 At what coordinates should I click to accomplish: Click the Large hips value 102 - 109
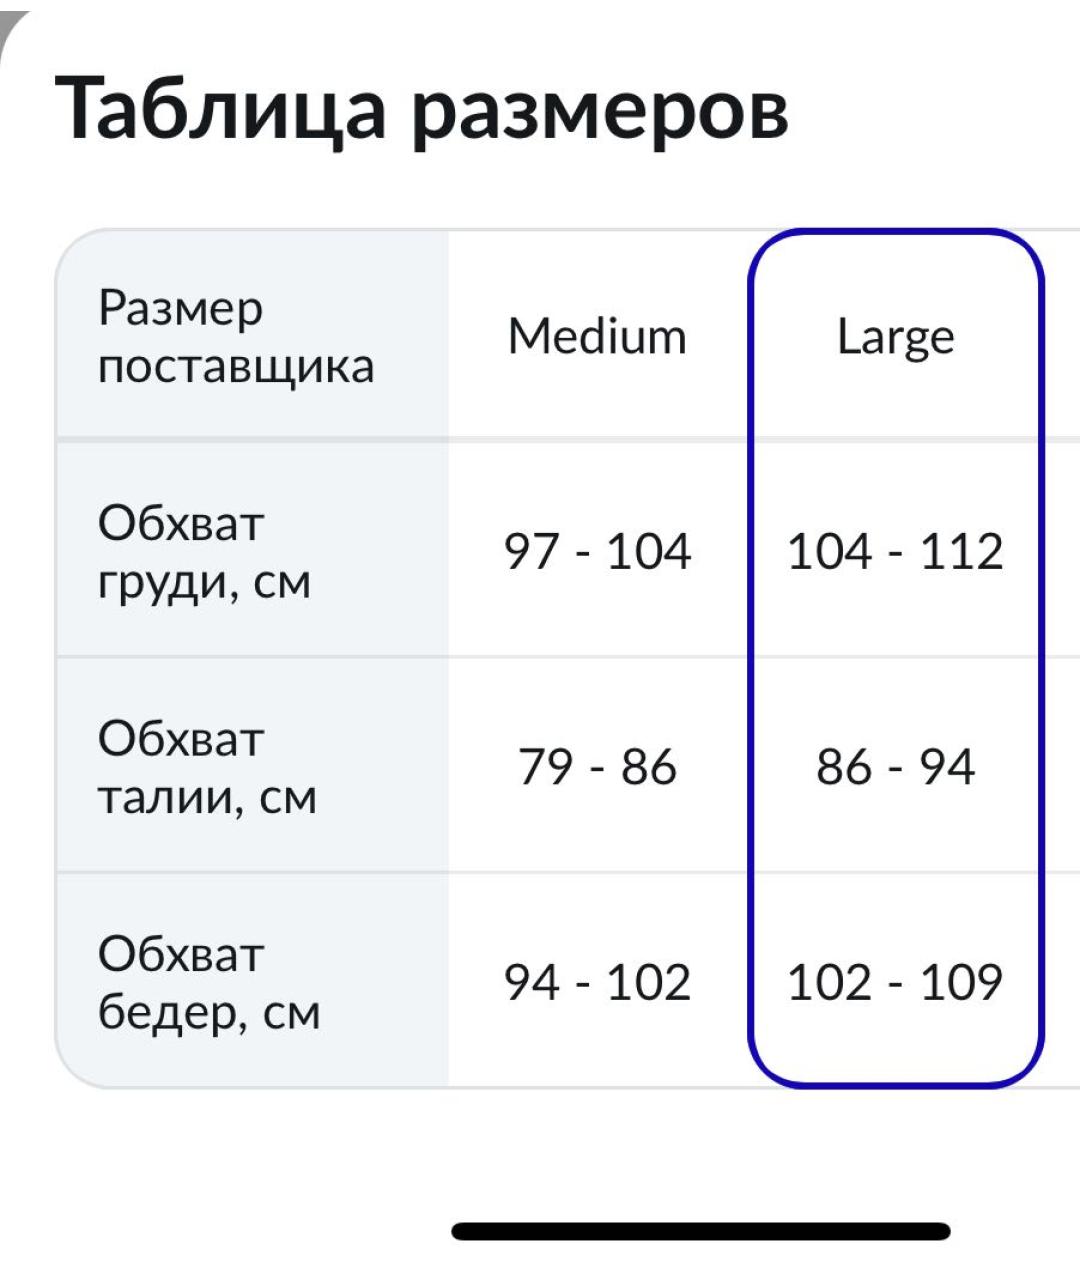(895, 983)
